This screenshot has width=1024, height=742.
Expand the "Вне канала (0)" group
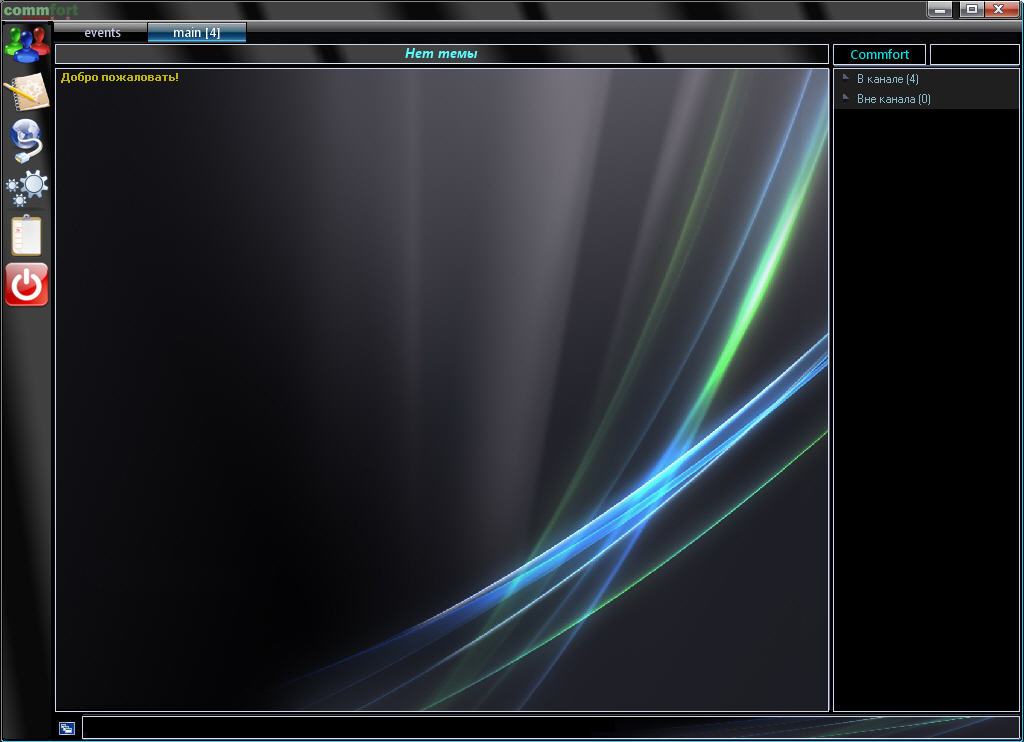point(845,98)
